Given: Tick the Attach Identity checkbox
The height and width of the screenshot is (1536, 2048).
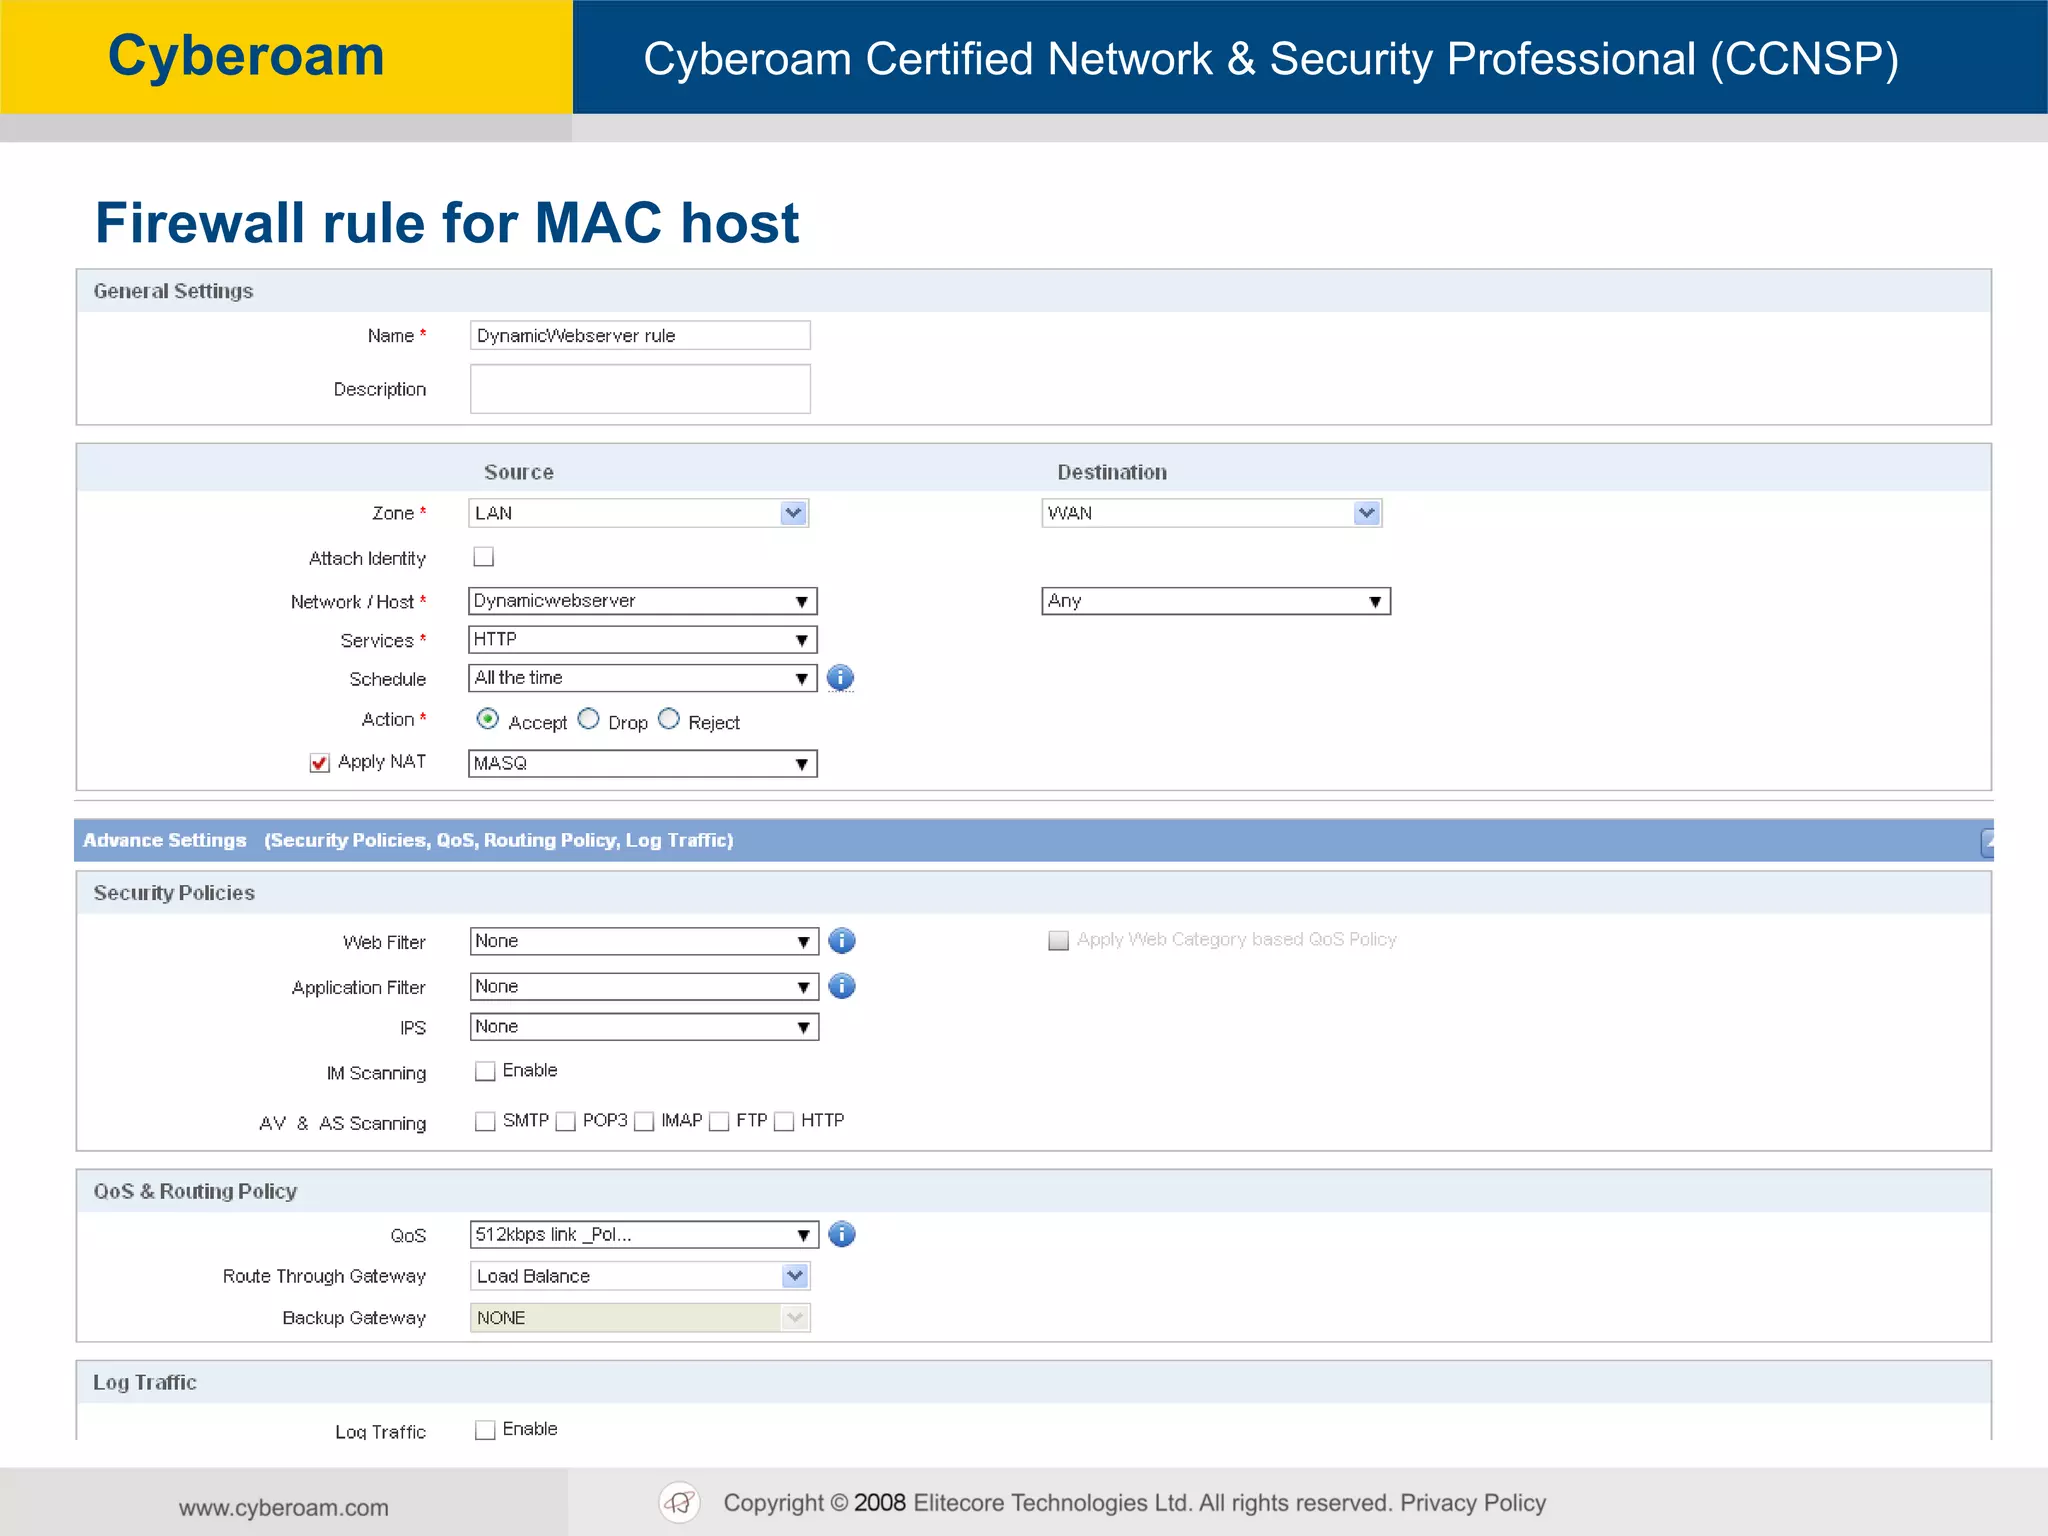Looking at the screenshot, I should click(484, 557).
